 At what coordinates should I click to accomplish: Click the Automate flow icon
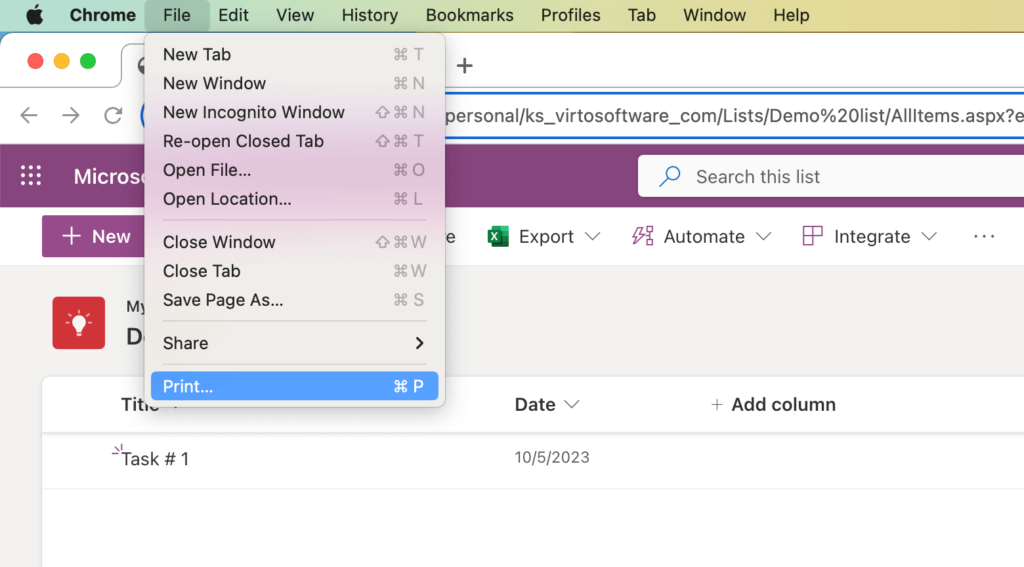[x=643, y=236]
